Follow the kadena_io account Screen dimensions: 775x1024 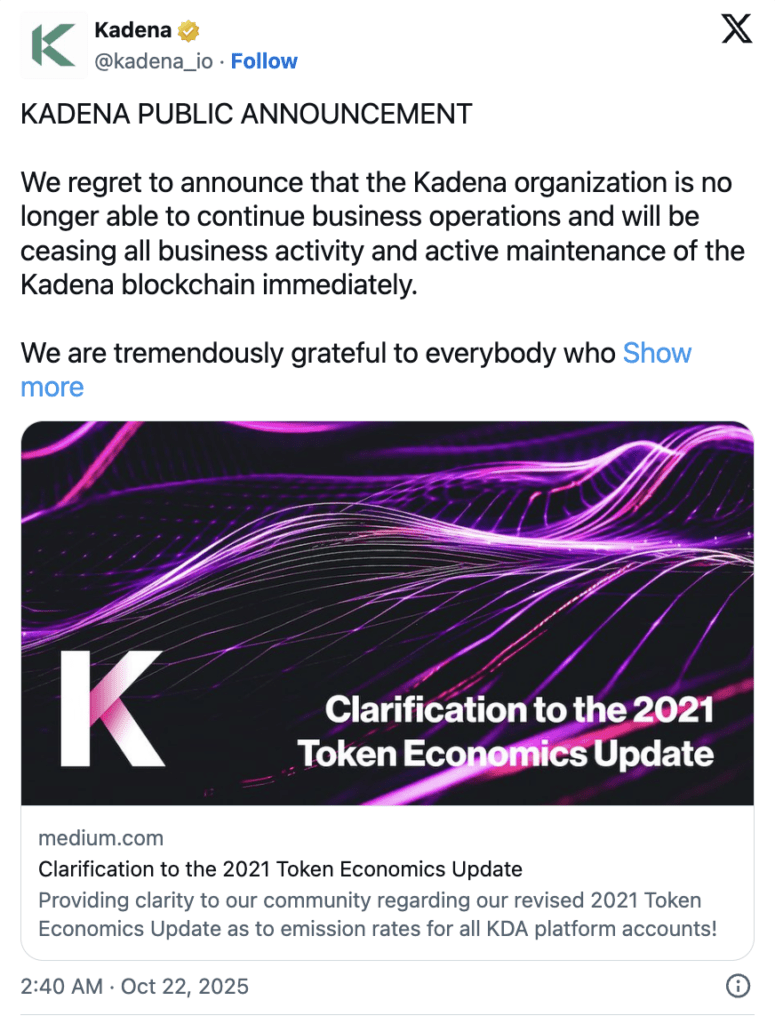[x=264, y=61]
